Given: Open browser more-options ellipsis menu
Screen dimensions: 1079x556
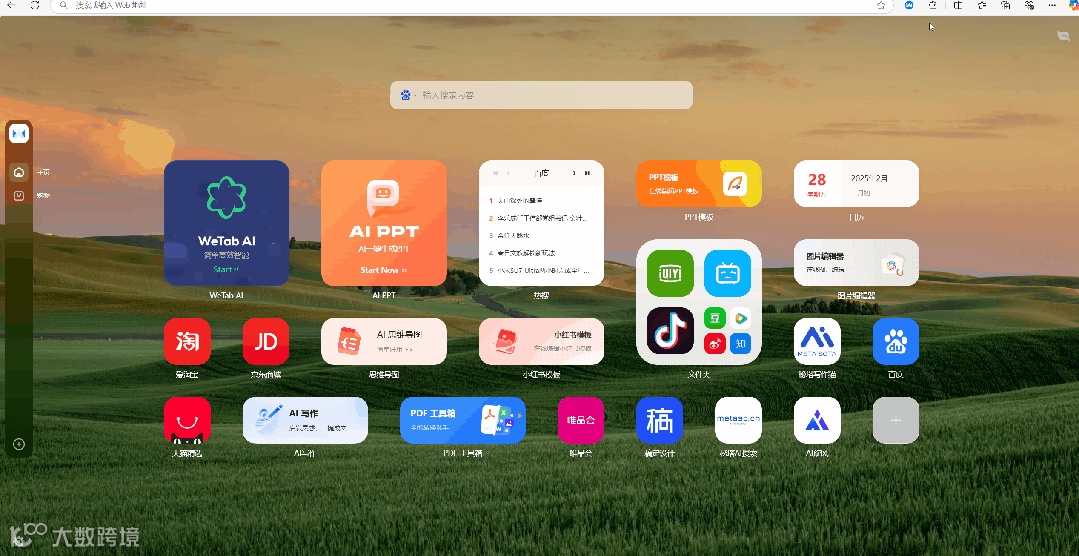Looking at the screenshot, I should pyautogui.click(x=1054, y=5).
